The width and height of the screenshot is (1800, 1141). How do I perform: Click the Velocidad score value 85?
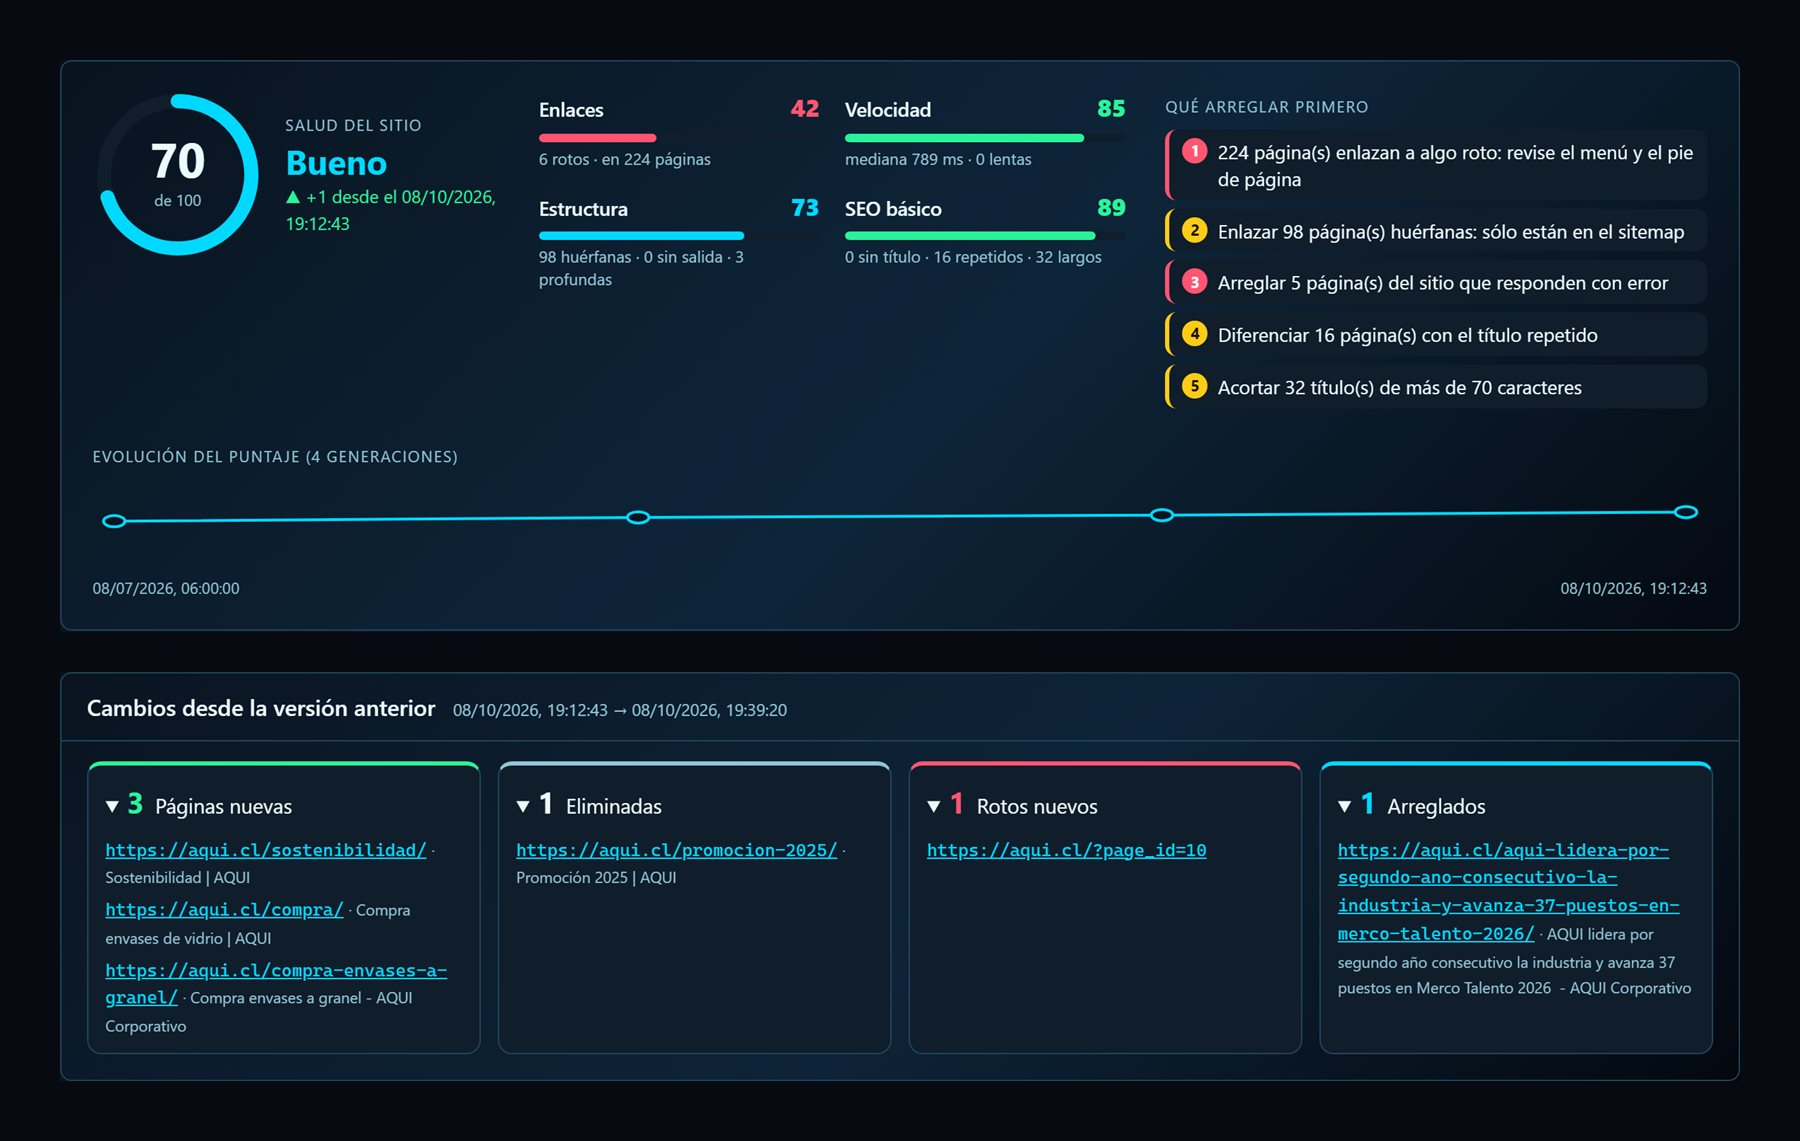click(1111, 109)
